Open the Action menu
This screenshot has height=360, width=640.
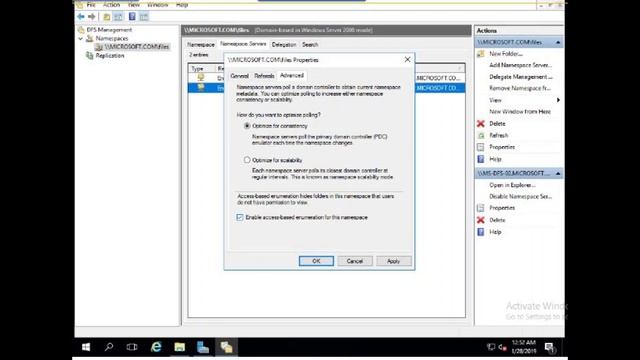pyautogui.click(x=111, y=5)
